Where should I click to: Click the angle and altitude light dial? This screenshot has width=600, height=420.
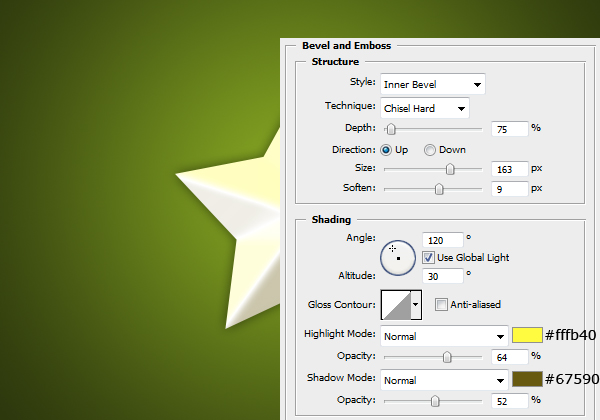tap(398, 258)
